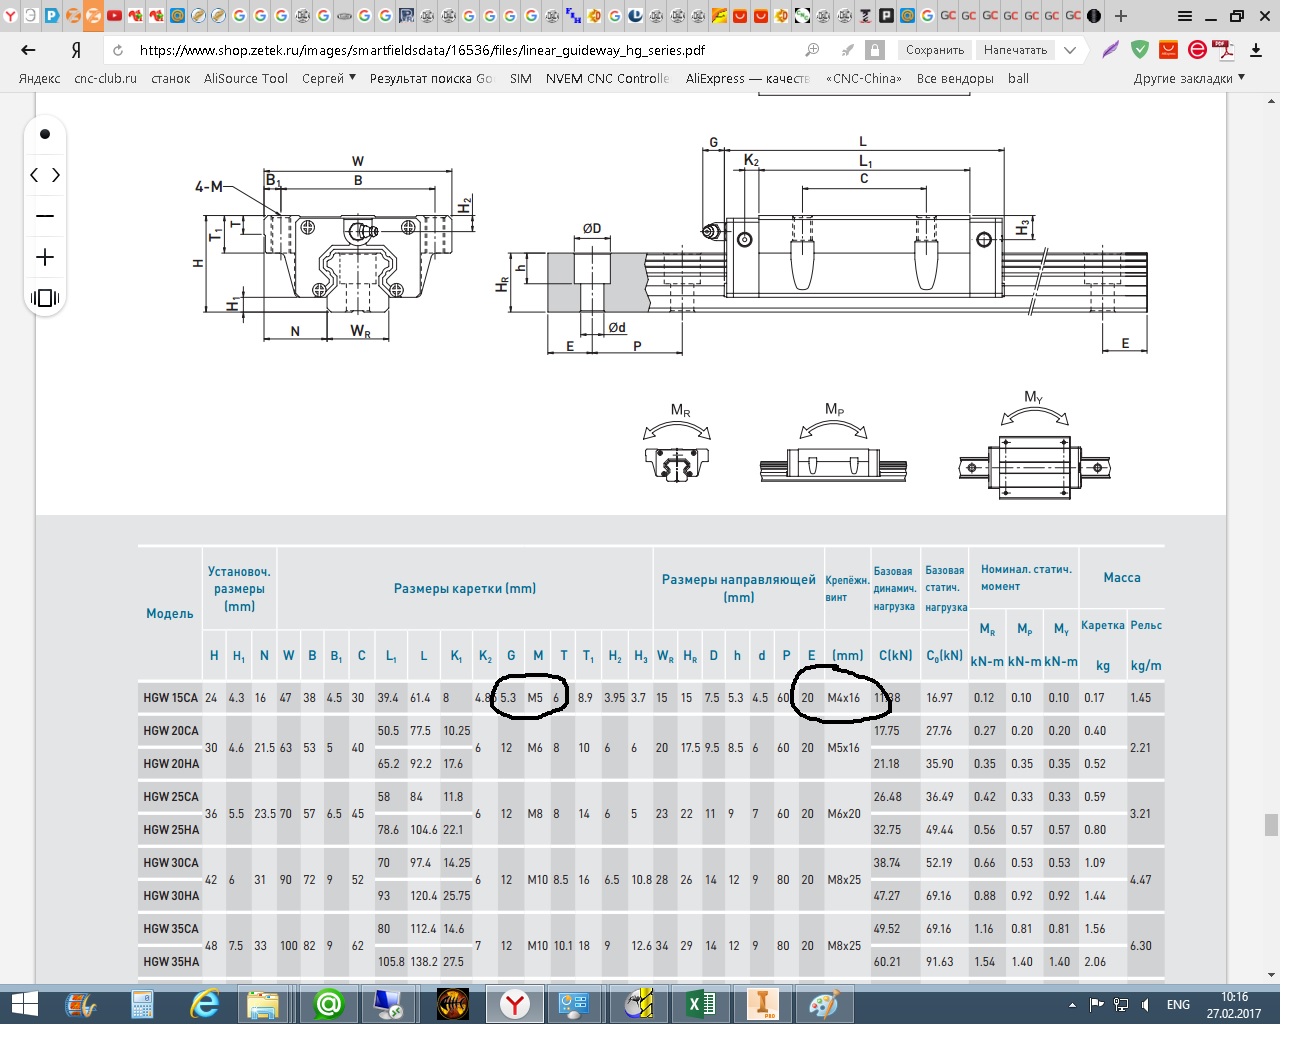Image resolution: width=1292 pixels, height=1060 pixels.
Task: Click the black dot PDF control button
Action: [x=45, y=134]
